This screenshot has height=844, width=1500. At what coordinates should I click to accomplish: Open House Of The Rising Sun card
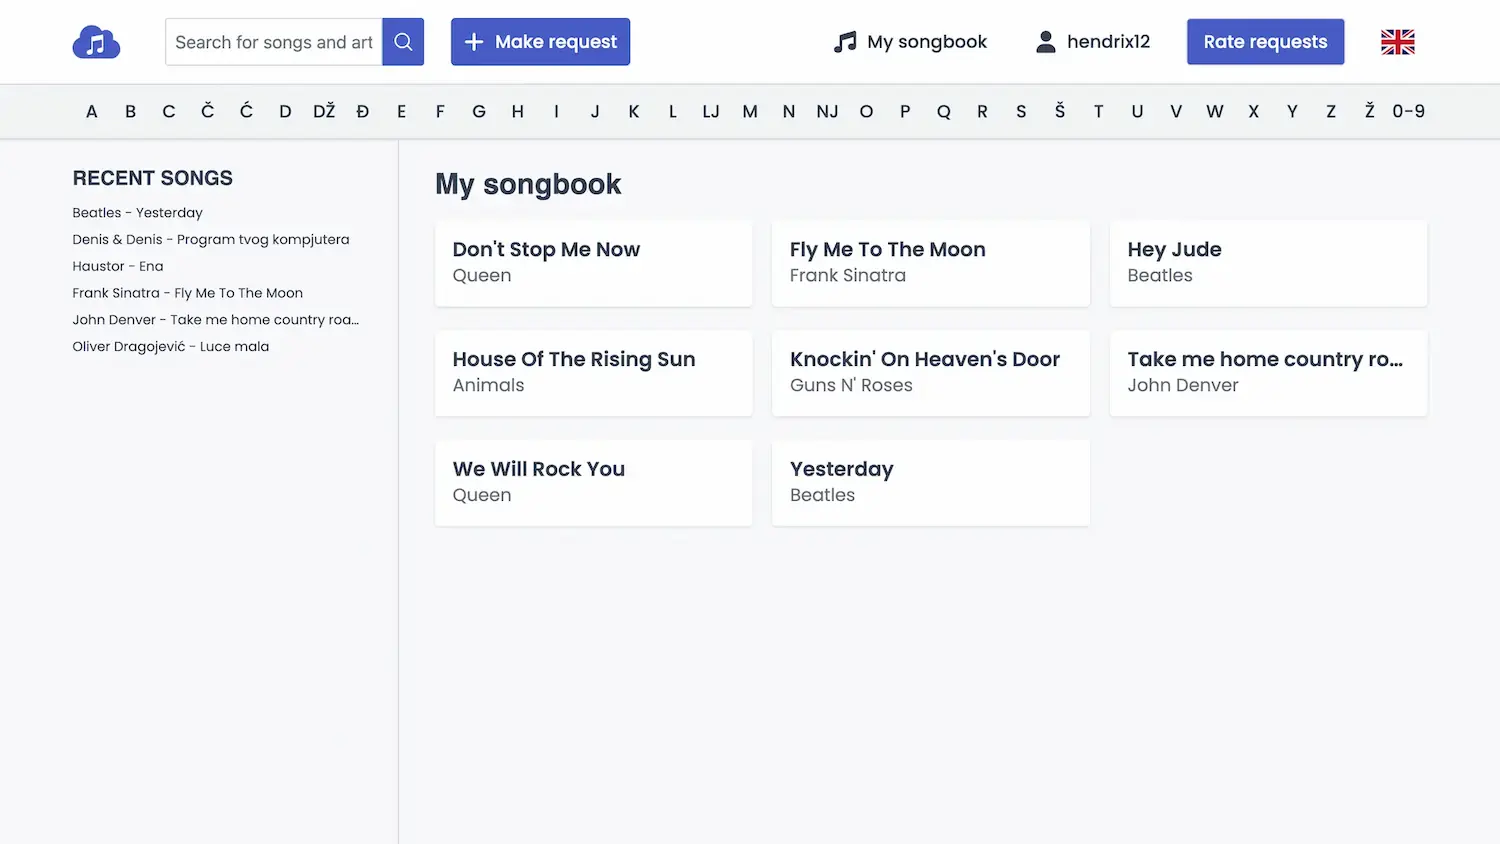593,373
